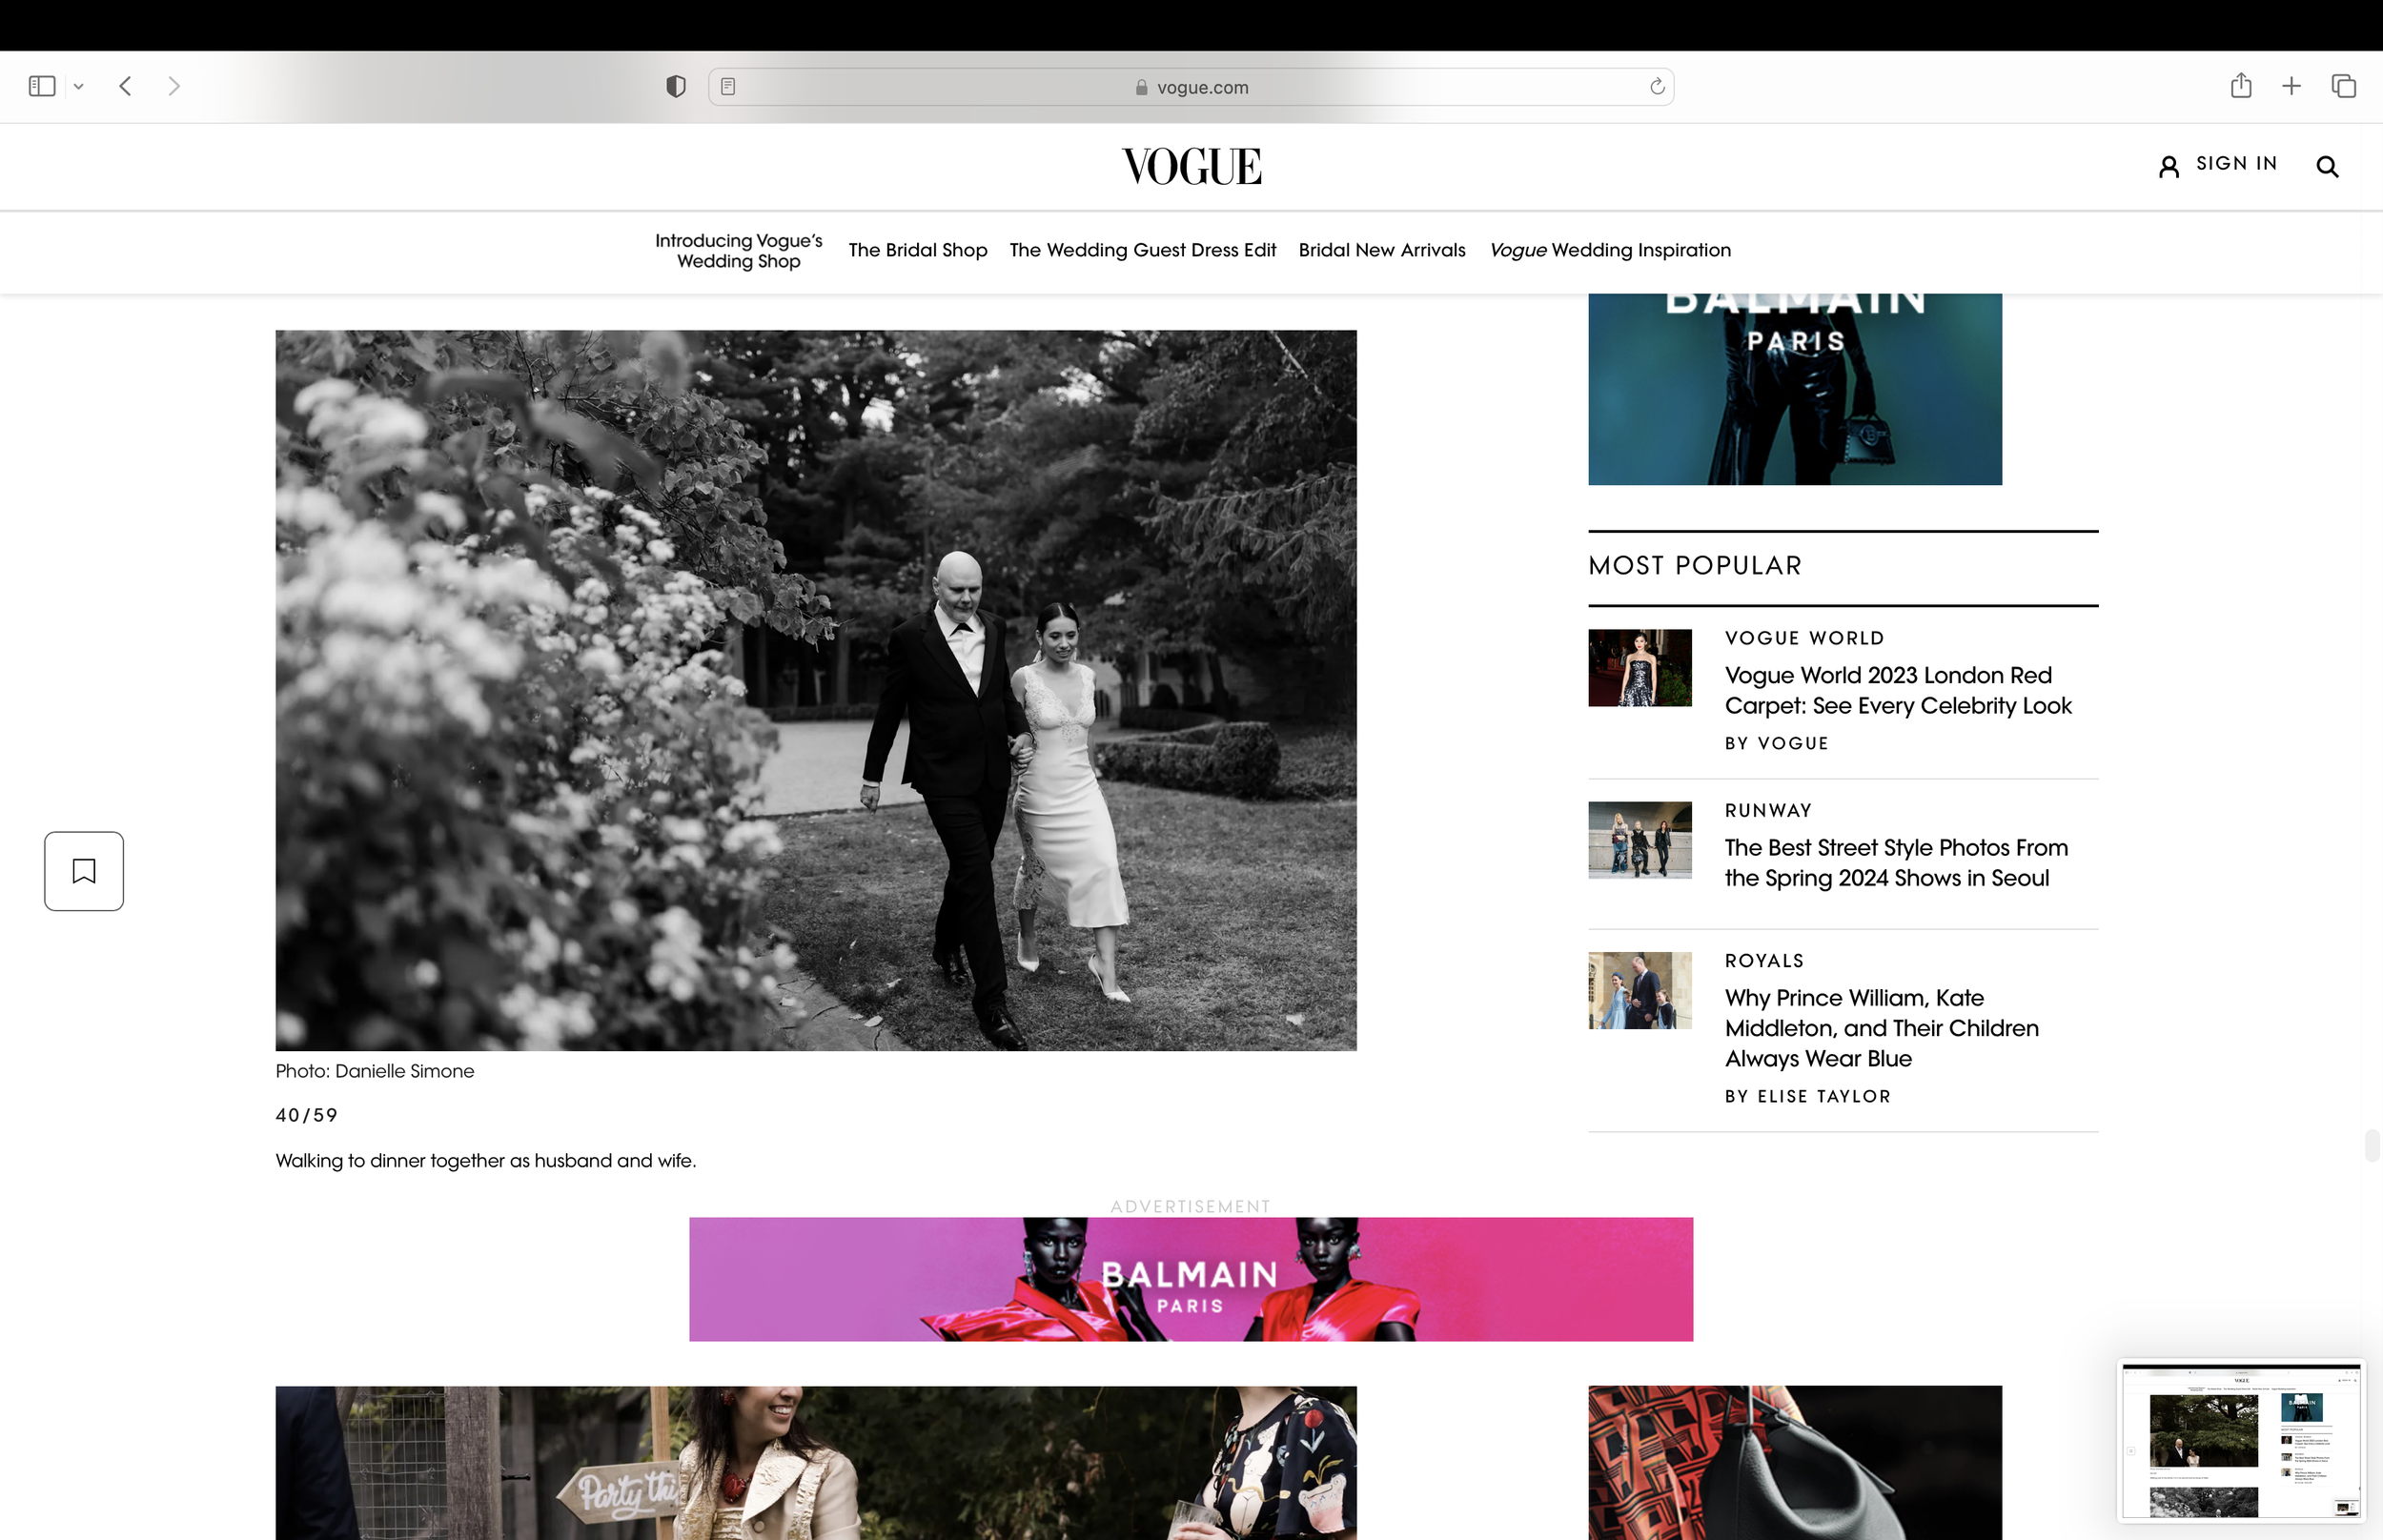Click the Walking to dinner together caption

click(x=486, y=1161)
